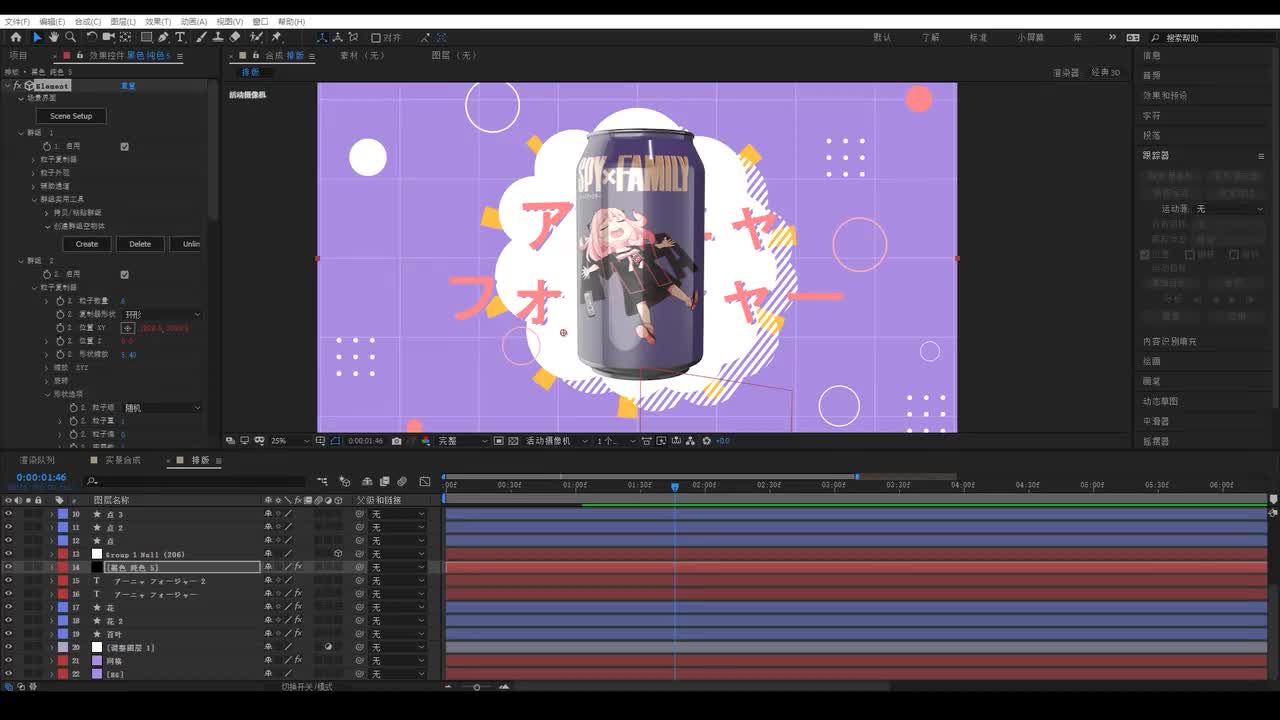Open the 完整 resolution dropdown

coord(463,441)
